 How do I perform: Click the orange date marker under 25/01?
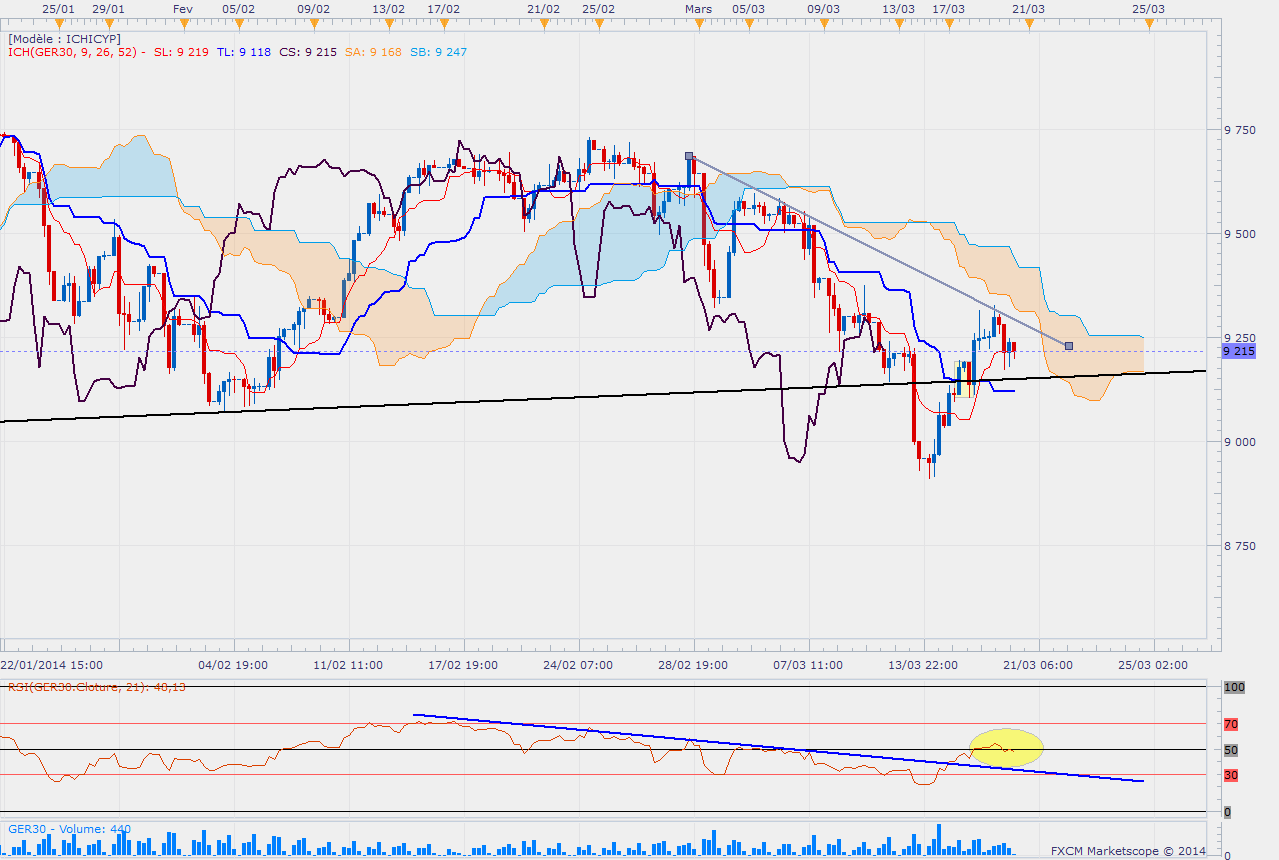point(60,21)
